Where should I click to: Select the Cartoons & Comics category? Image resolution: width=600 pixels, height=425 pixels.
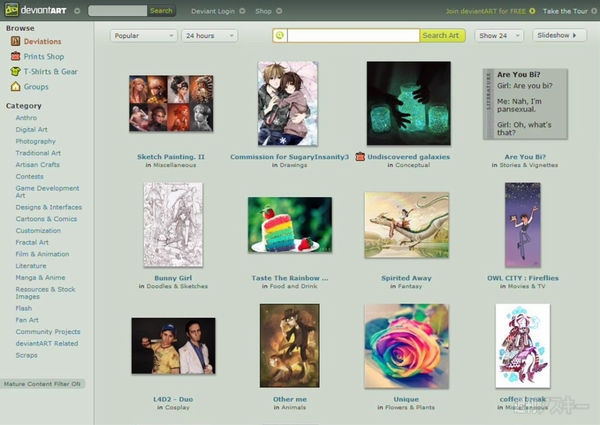[46, 219]
